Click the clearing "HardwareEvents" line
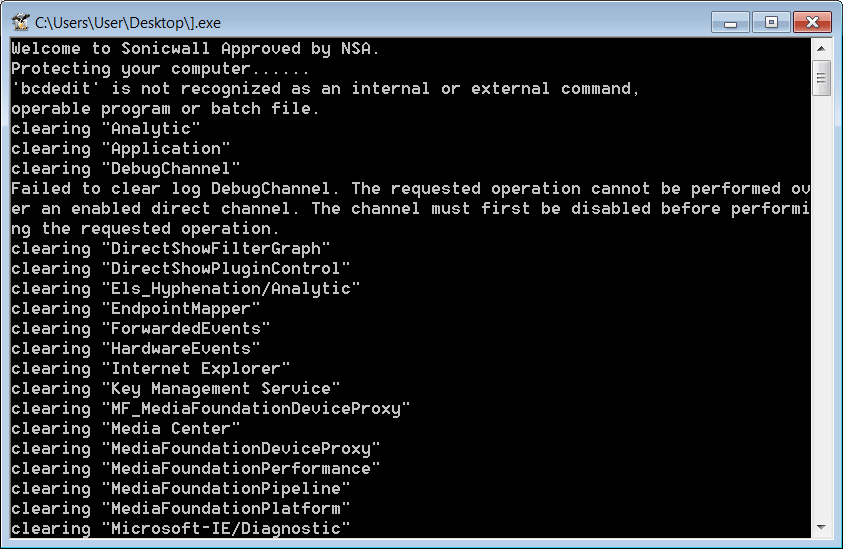The image size is (843, 549). coord(135,349)
